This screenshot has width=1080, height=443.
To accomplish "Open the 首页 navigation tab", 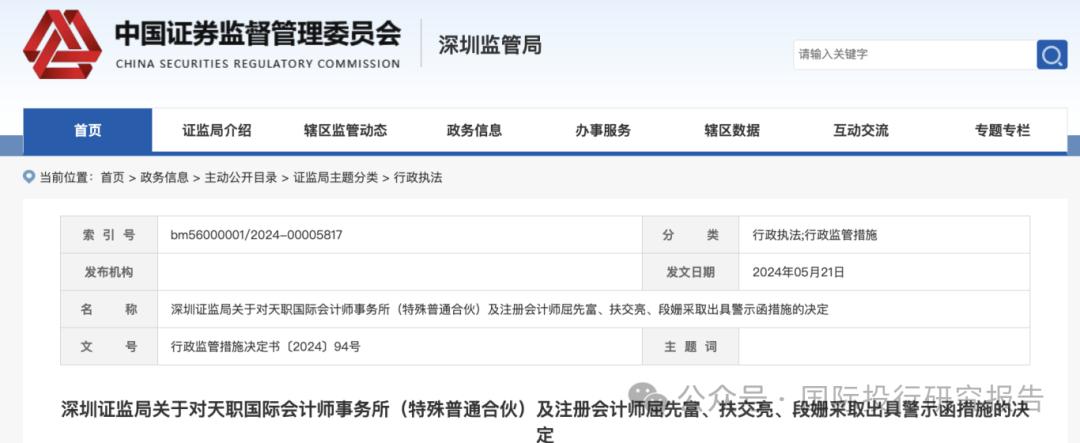I will click(87, 130).
